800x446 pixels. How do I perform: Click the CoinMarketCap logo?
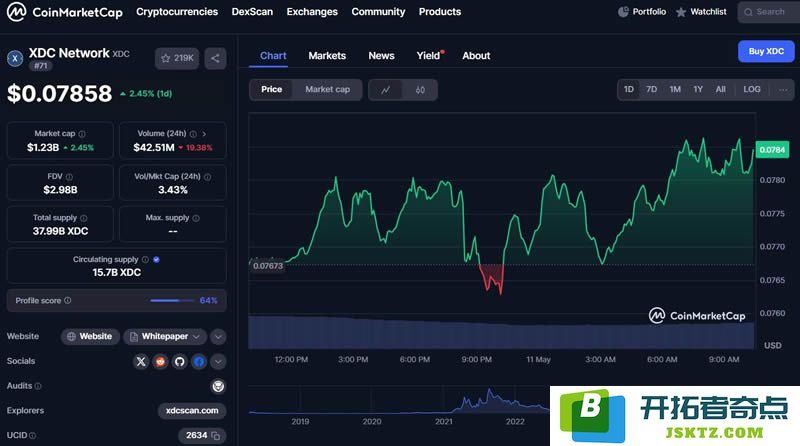pyautogui.click(x=65, y=12)
